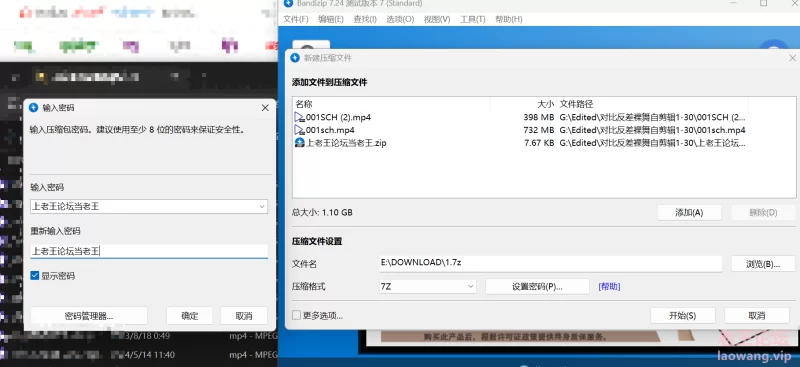Cancel the 新建压缩文件 dialog with 取消
Viewport: 800px width, 367px height.
coord(757,315)
